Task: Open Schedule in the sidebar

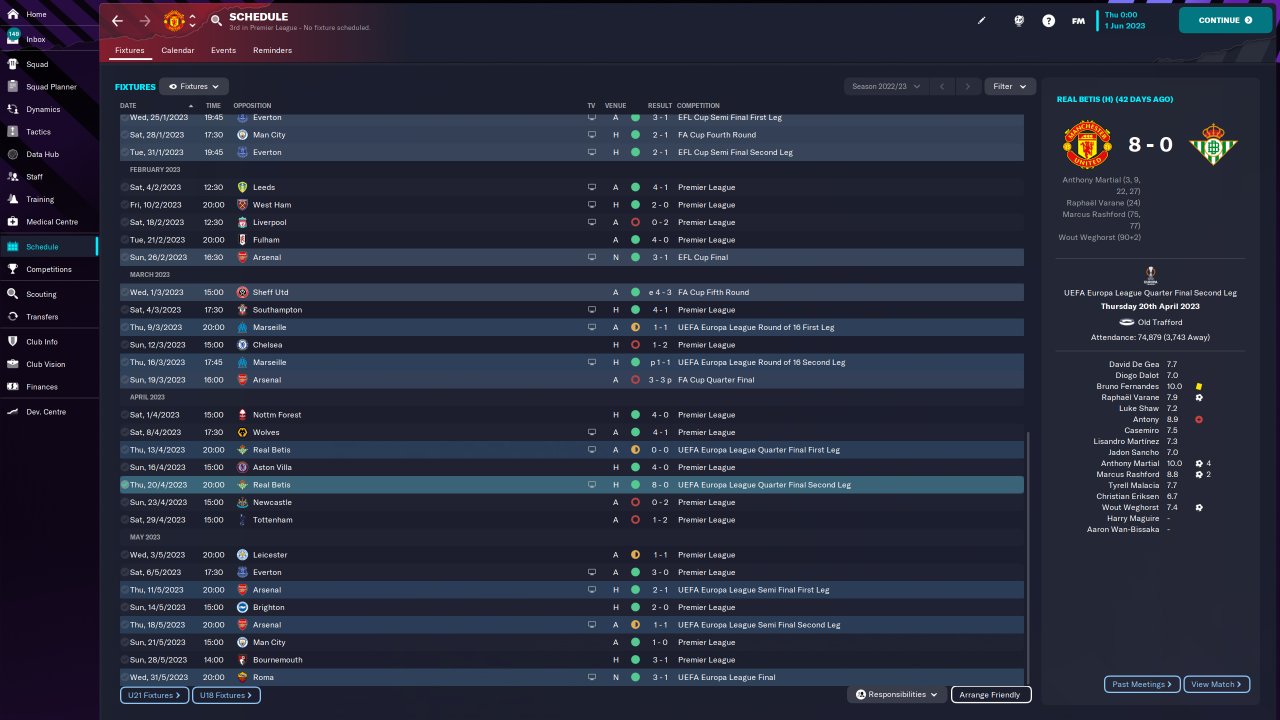Action: coord(50,247)
